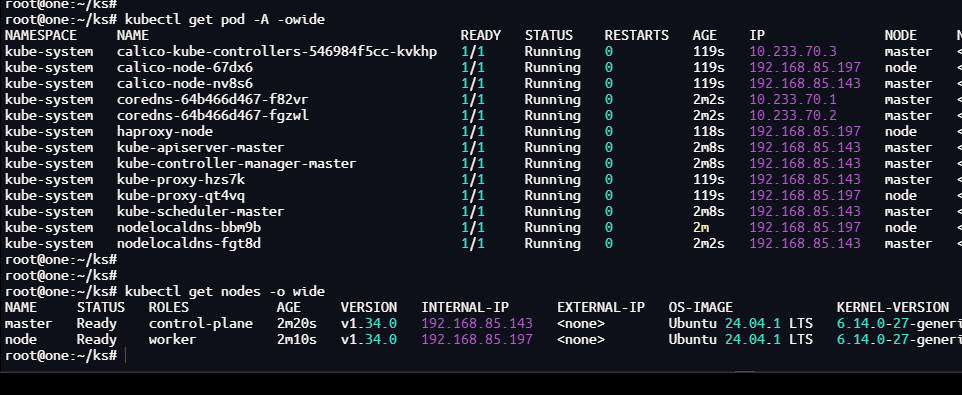Select kube-controller-manager-master pod name

pos(236,164)
